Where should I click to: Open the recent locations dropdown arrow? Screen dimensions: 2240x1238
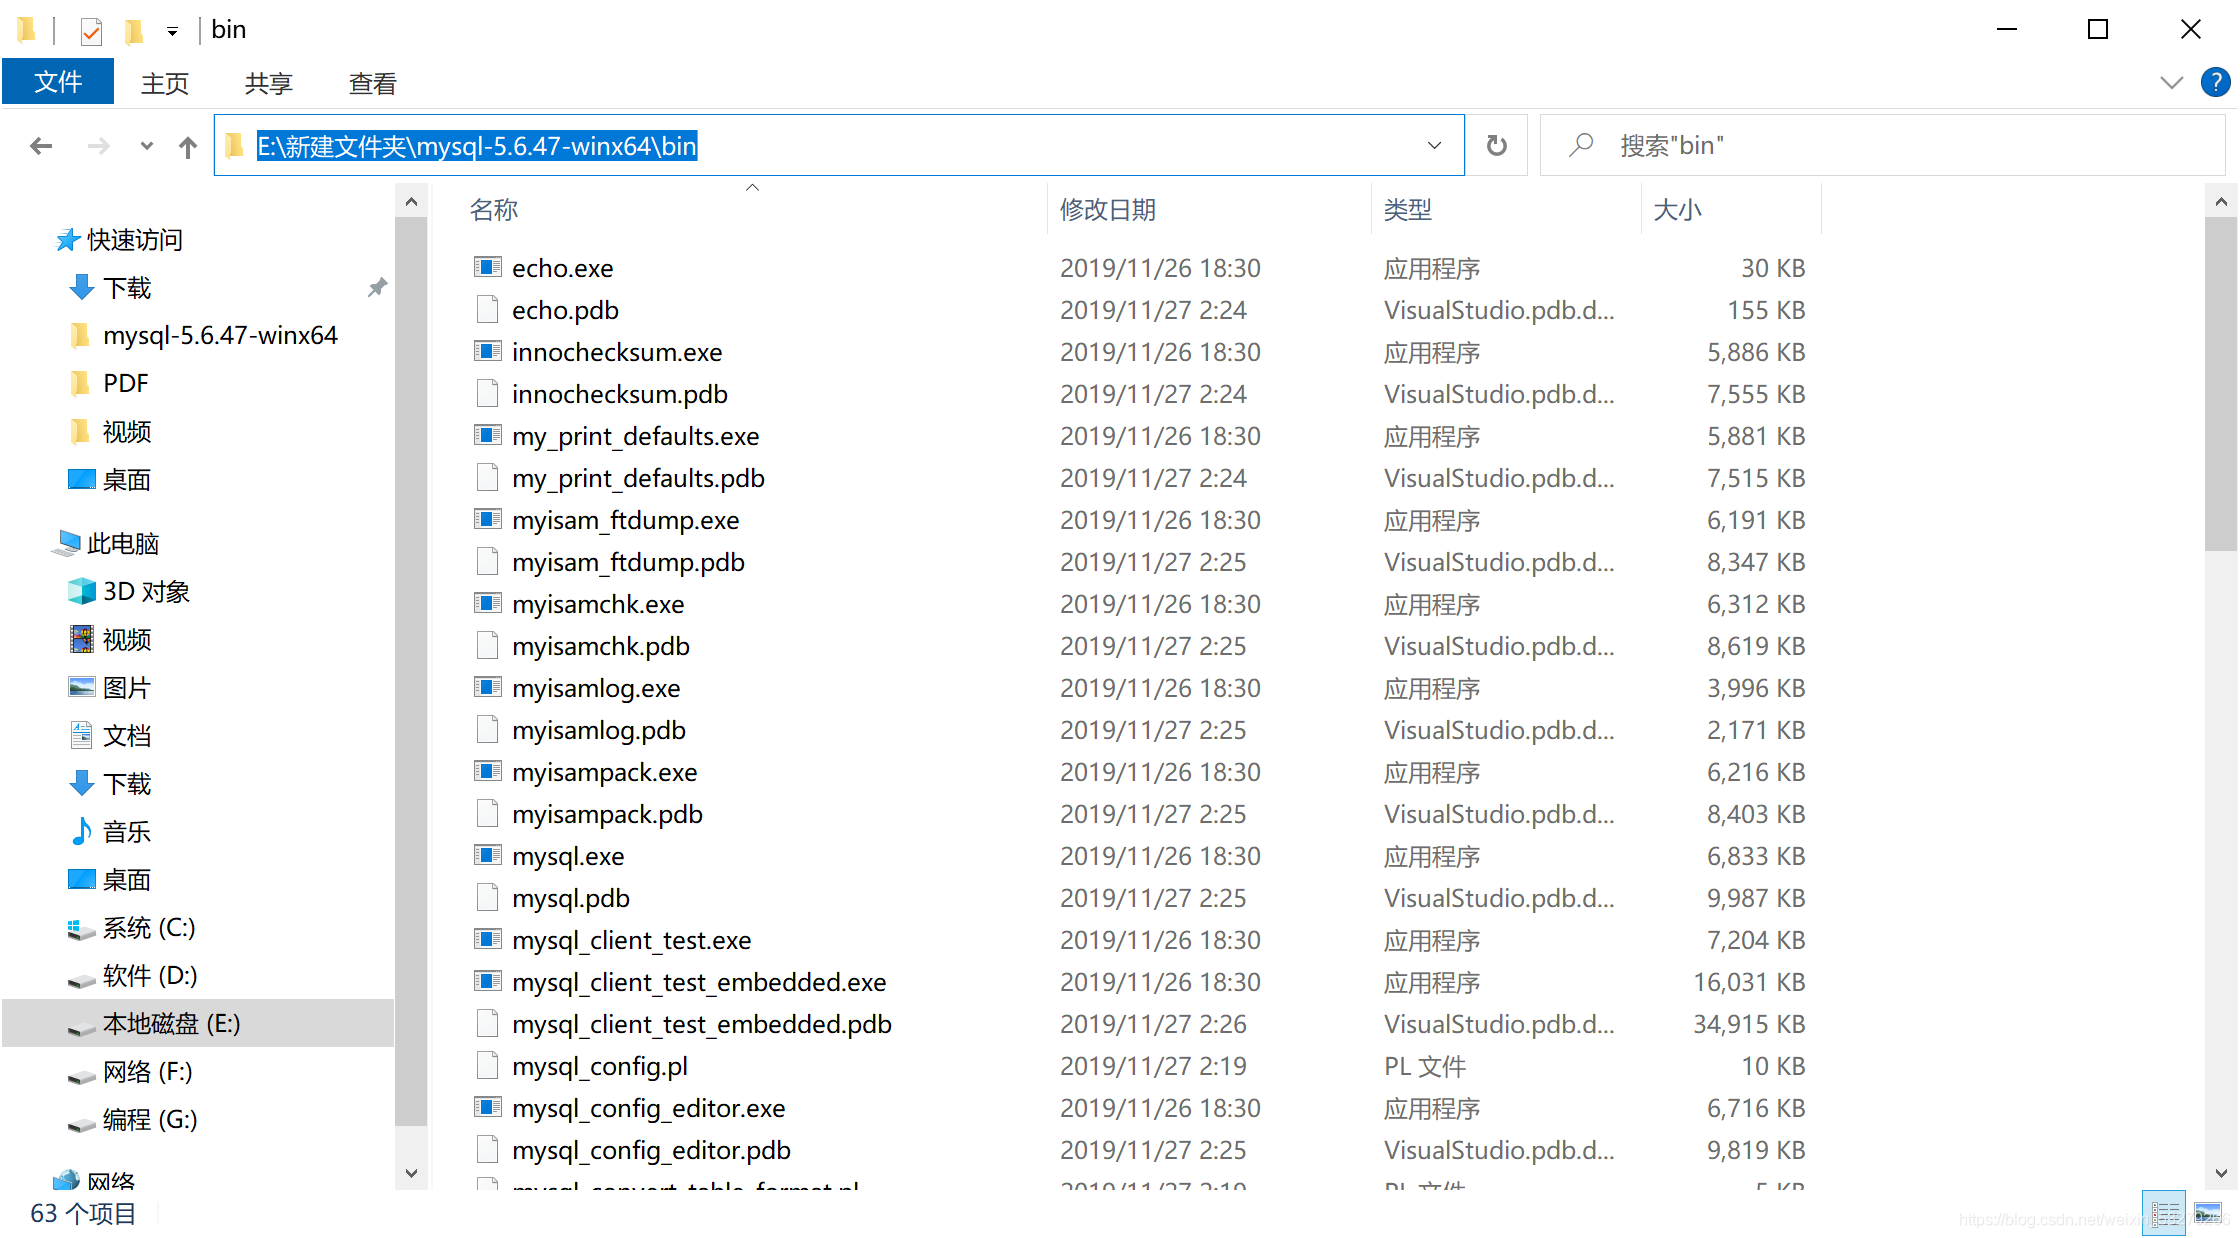[x=147, y=146]
